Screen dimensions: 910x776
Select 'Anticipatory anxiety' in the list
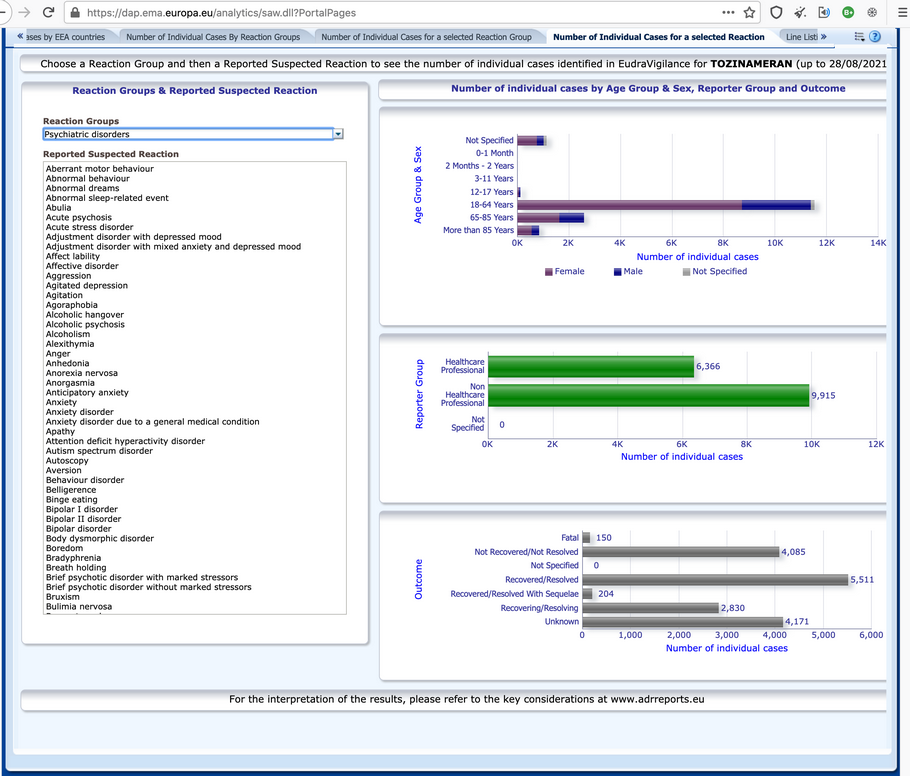tap(87, 393)
